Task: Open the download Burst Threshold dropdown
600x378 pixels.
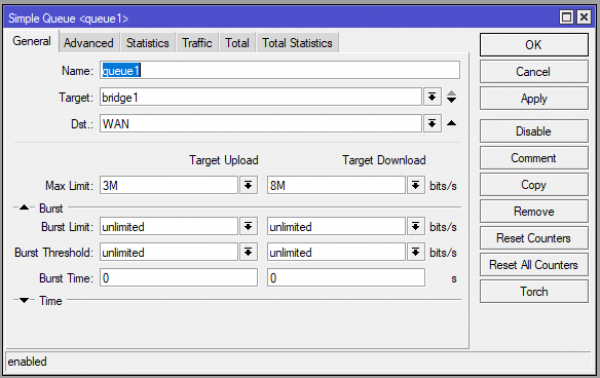Action: coord(416,252)
